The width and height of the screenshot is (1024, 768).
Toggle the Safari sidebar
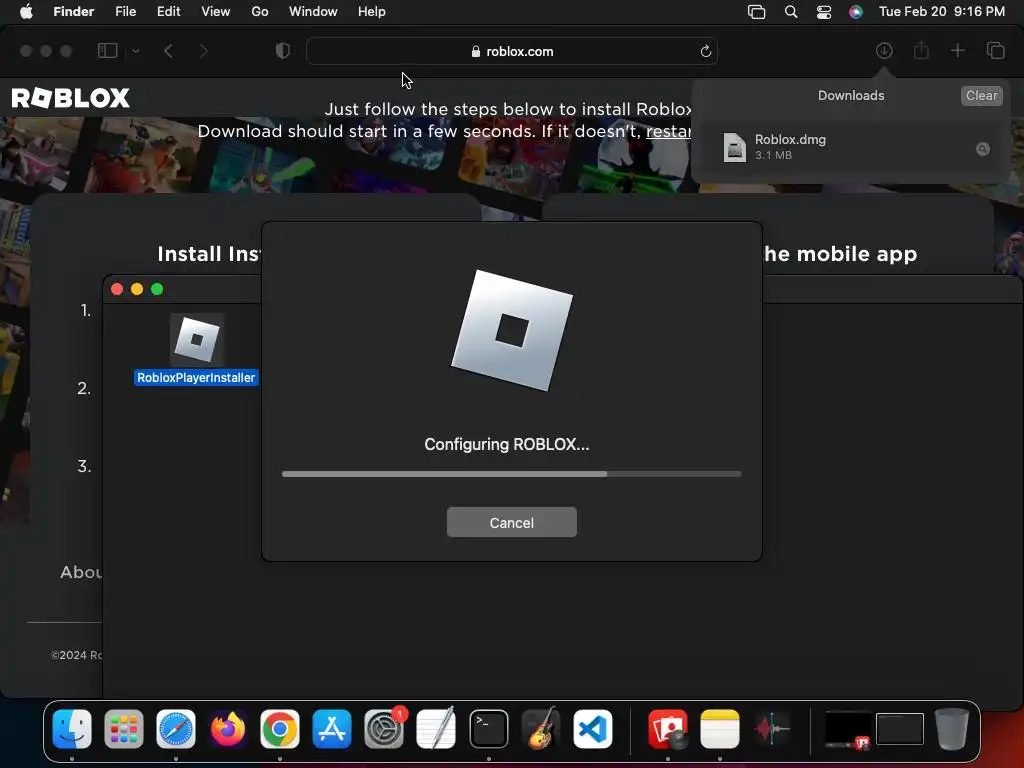tap(107, 51)
